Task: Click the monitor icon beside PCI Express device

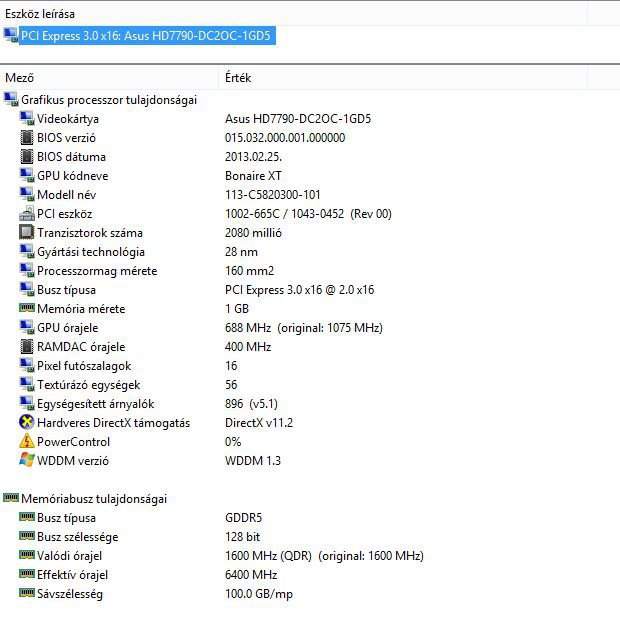Action: coord(11,35)
